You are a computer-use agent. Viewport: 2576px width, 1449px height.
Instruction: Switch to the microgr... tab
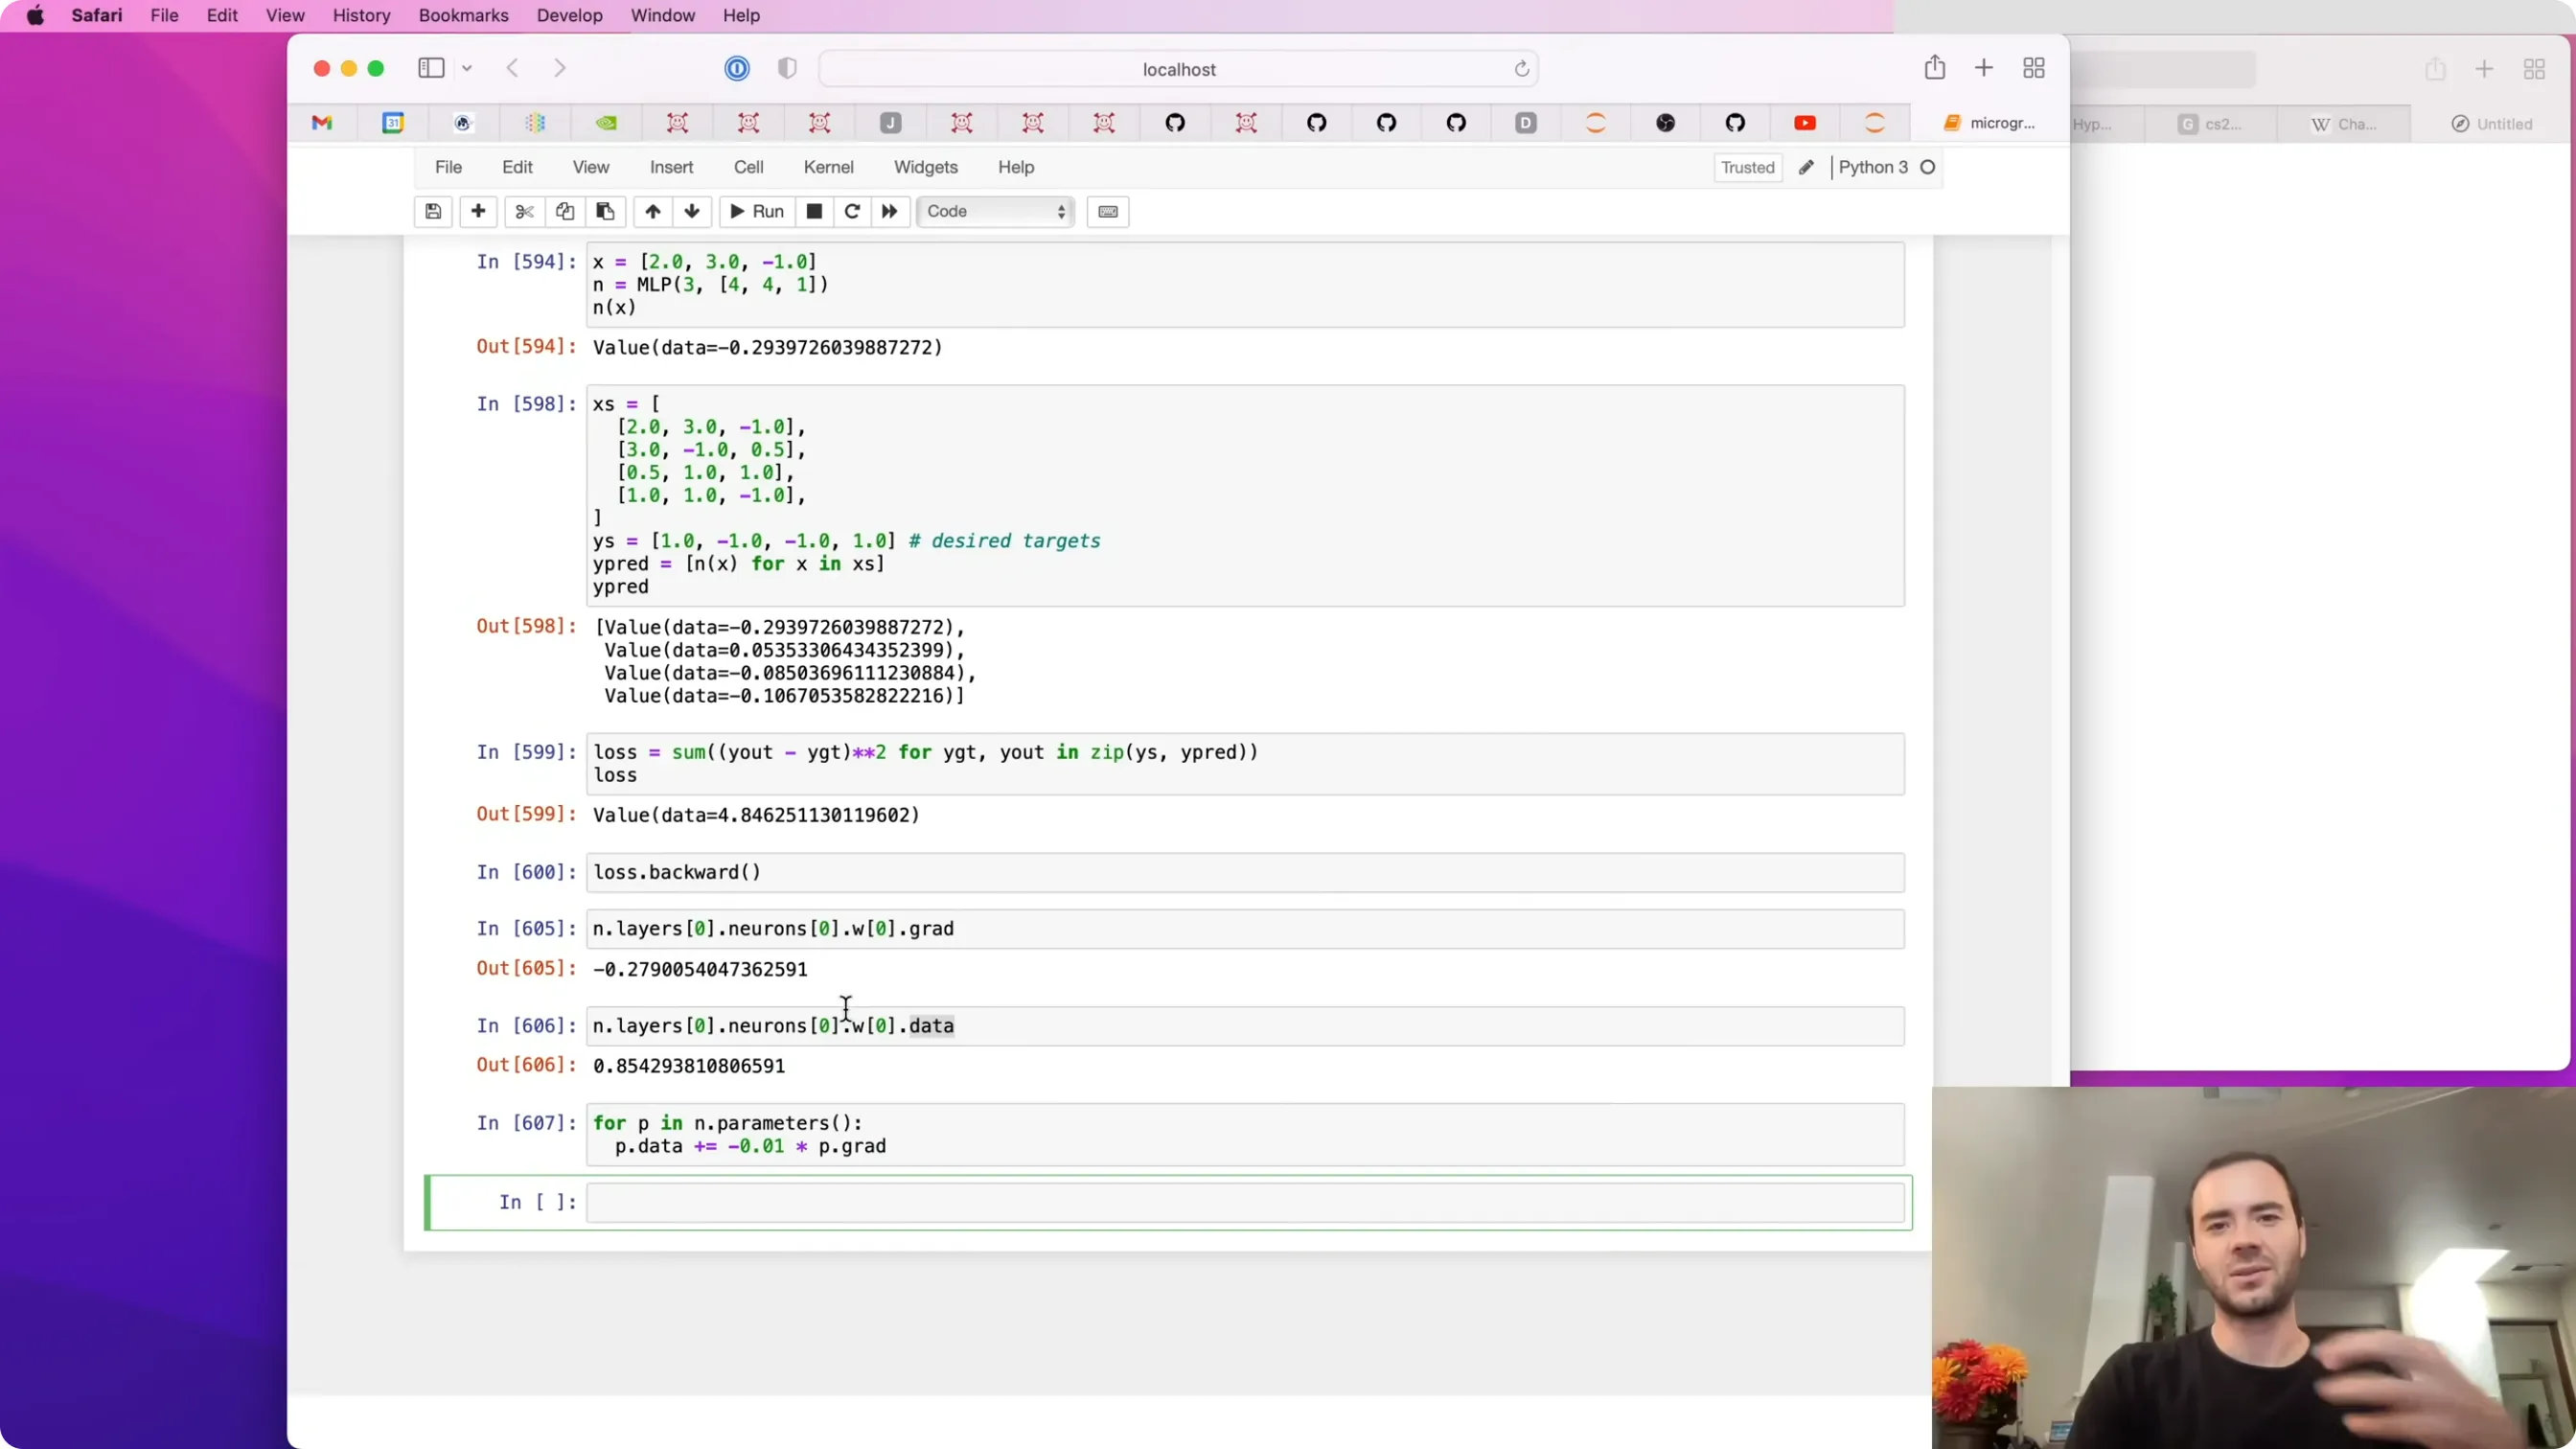point(1990,123)
